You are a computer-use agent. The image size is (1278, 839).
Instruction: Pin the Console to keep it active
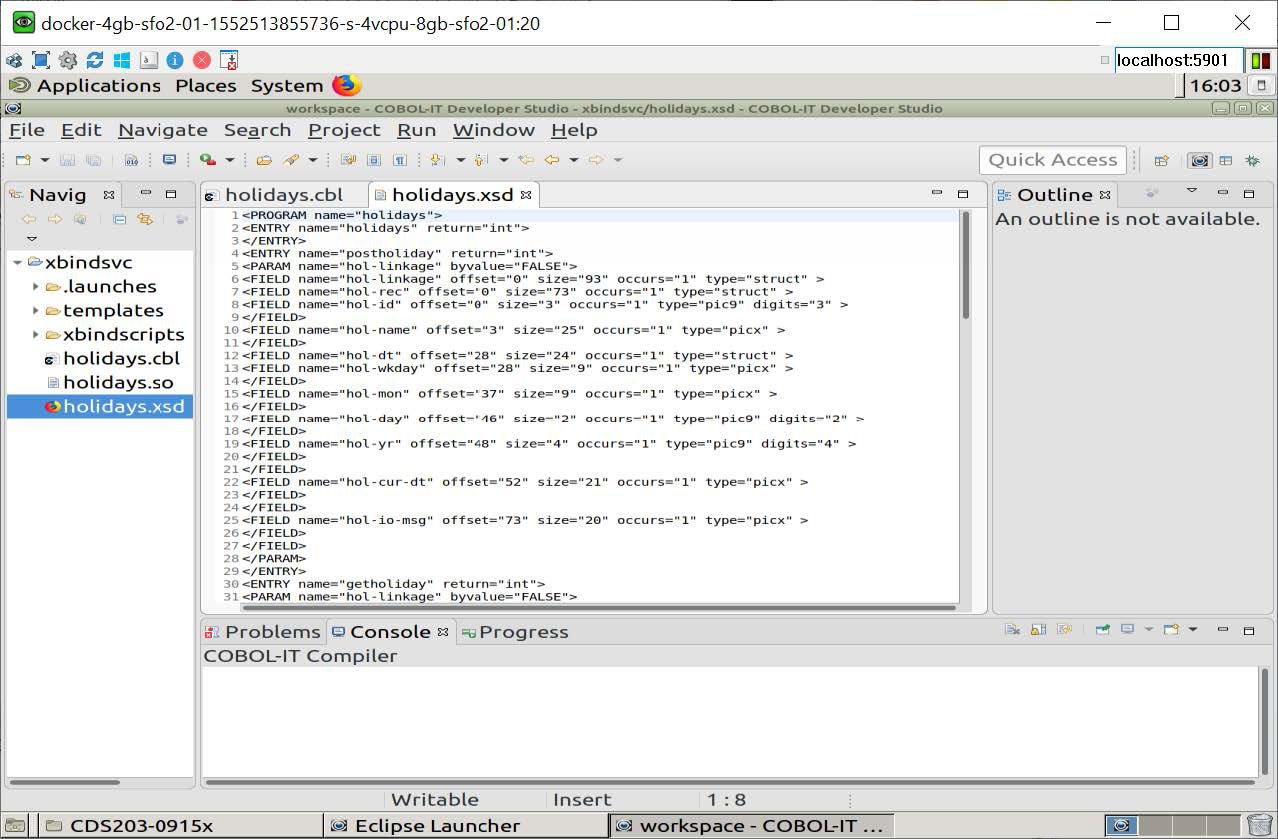1062,629
